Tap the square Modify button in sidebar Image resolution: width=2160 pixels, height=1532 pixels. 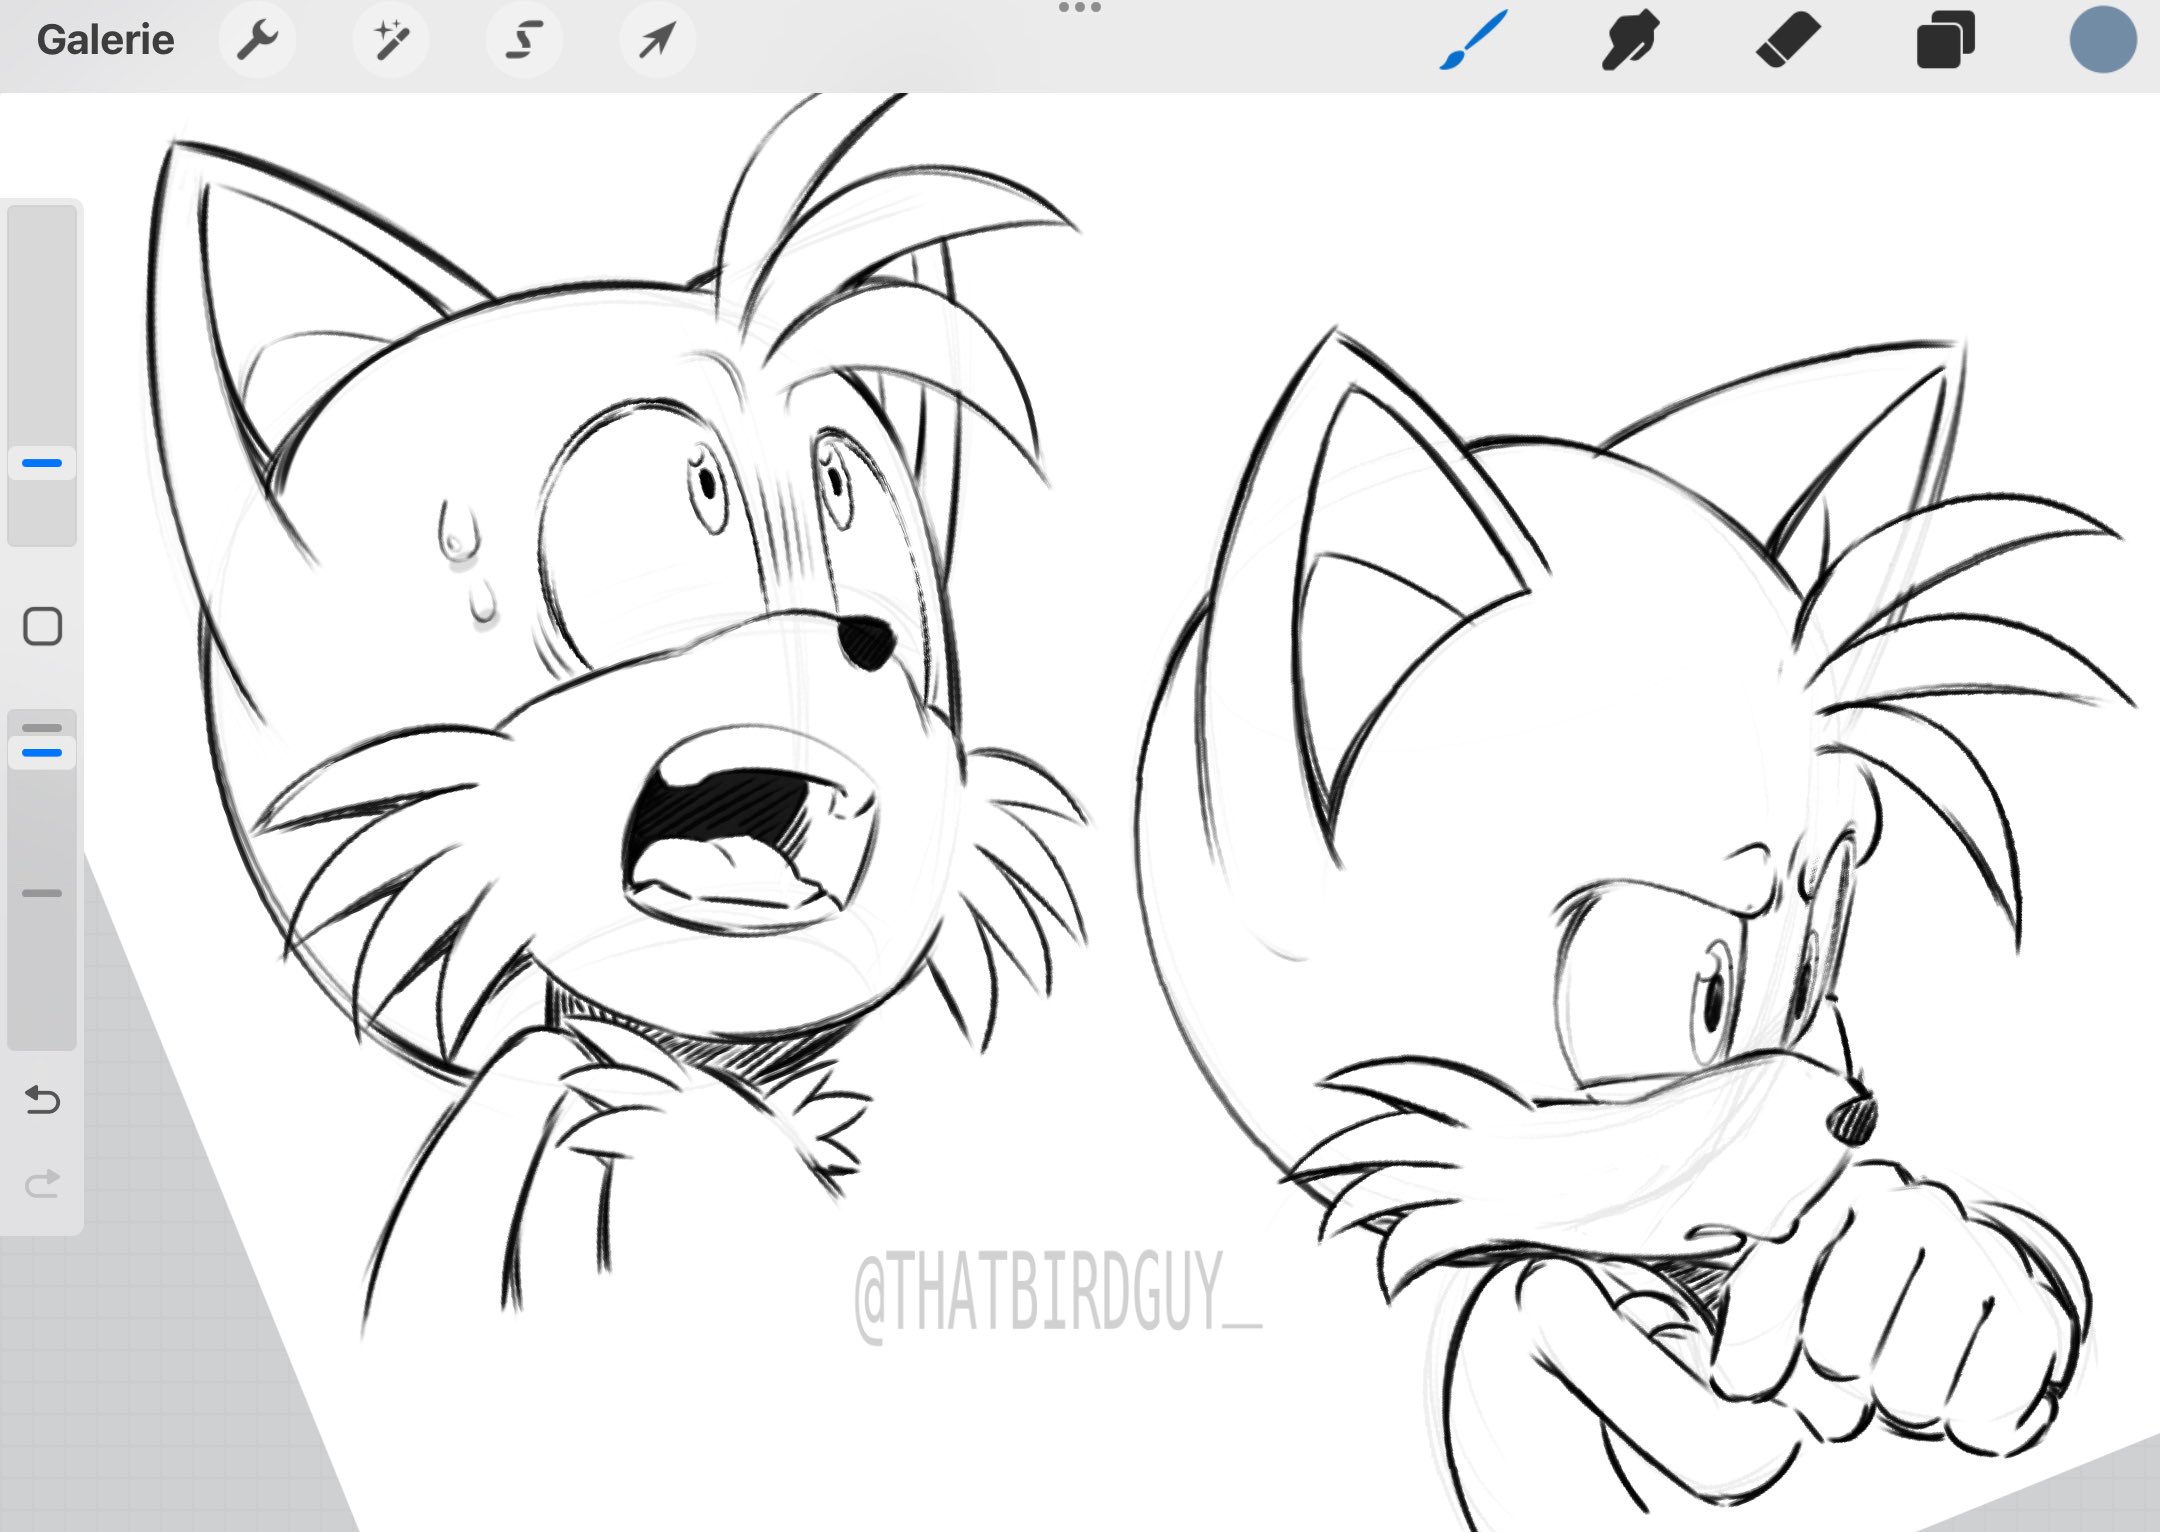tap(42, 627)
